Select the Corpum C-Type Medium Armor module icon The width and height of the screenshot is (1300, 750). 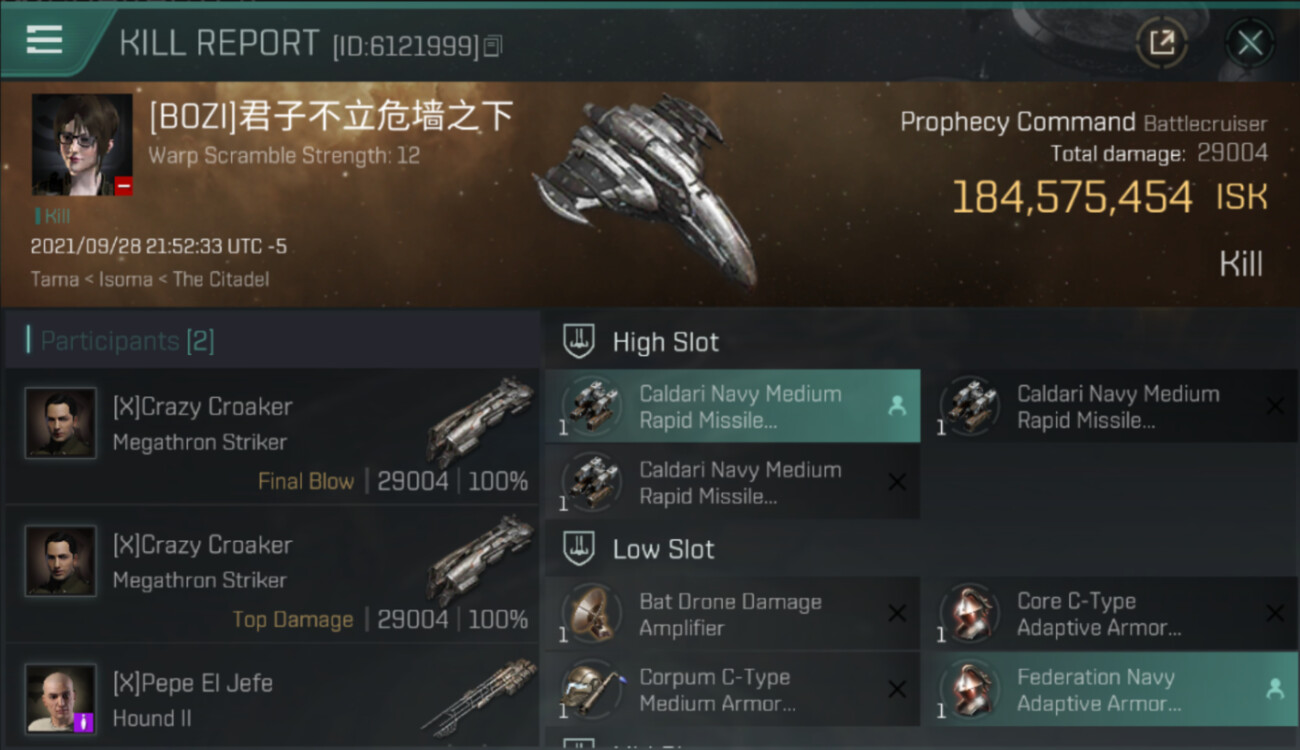pyautogui.click(x=591, y=689)
